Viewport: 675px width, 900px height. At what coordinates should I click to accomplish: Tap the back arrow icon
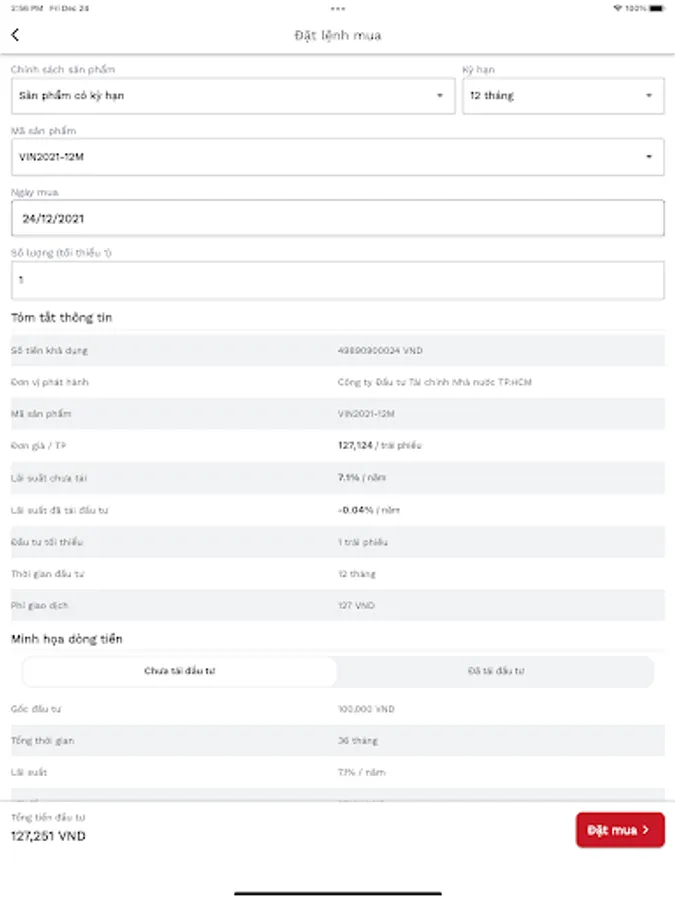point(15,35)
